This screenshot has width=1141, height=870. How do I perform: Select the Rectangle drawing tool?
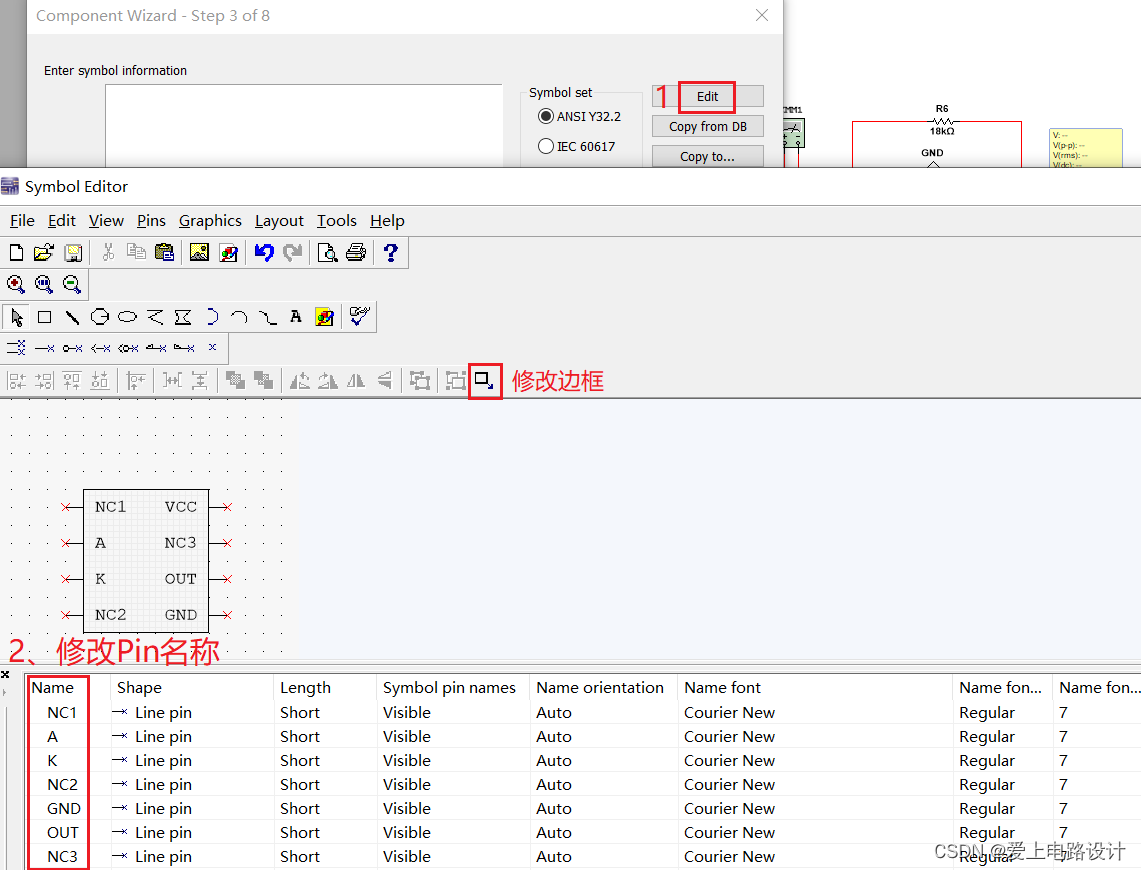[44, 317]
